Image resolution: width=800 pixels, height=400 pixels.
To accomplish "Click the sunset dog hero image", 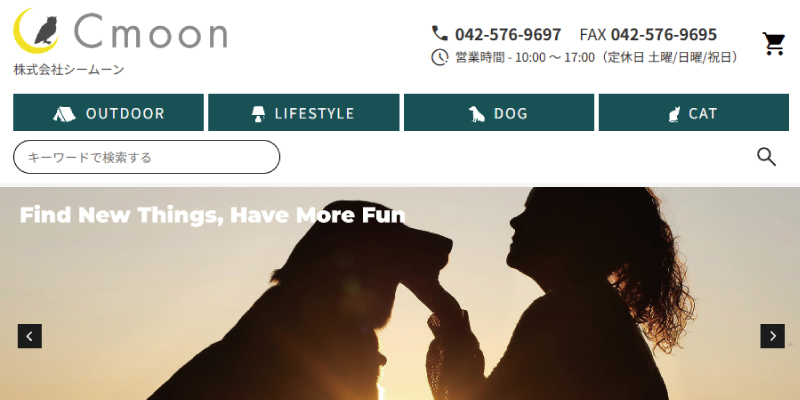I will 400,293.
